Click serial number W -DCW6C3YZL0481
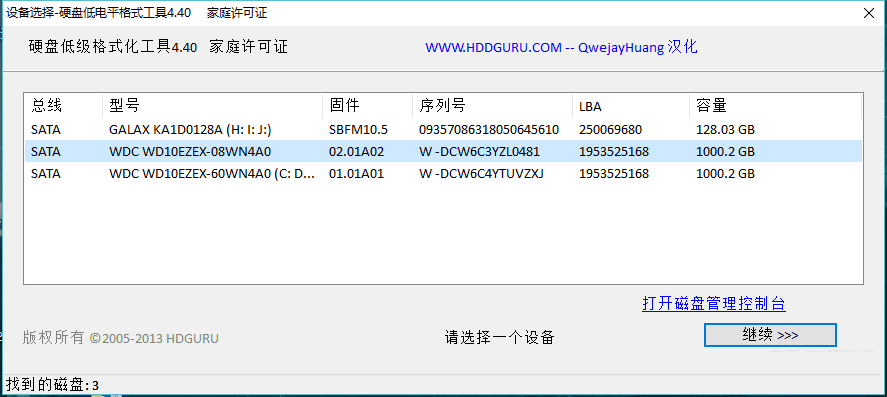887x397 pixels. point(479,152)
